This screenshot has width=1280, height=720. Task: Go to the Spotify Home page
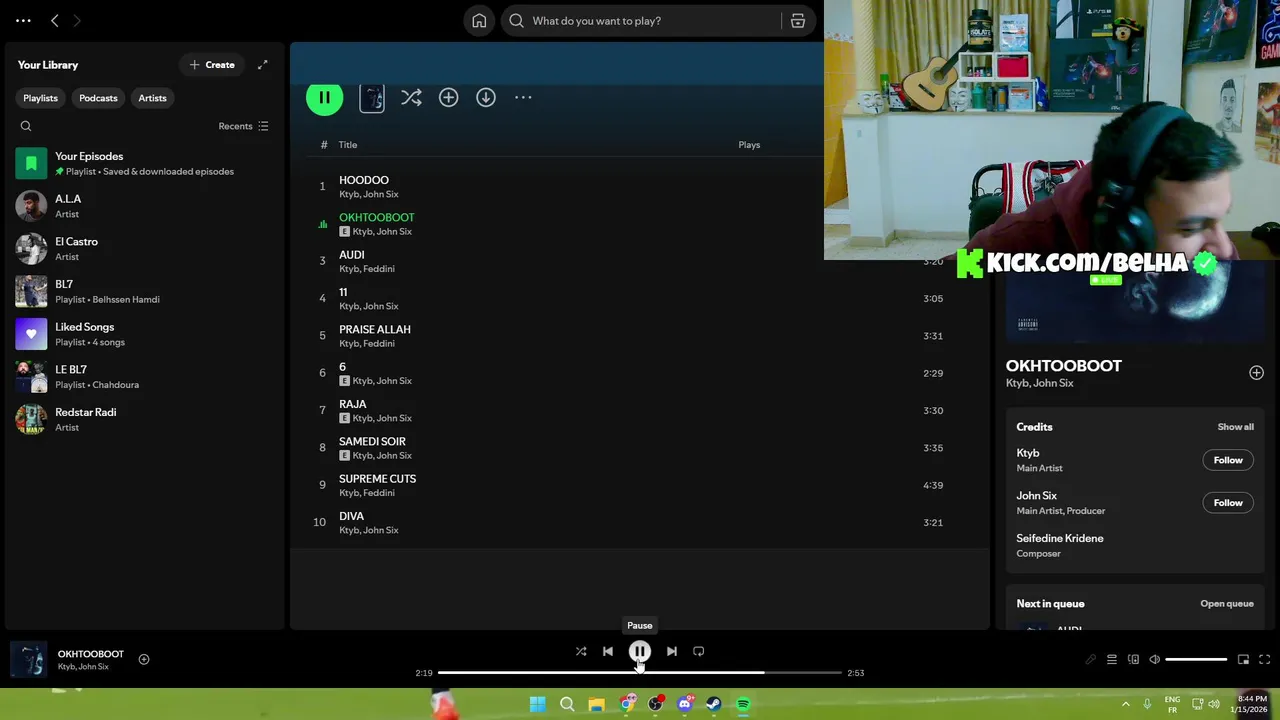[x=479, y=21]
